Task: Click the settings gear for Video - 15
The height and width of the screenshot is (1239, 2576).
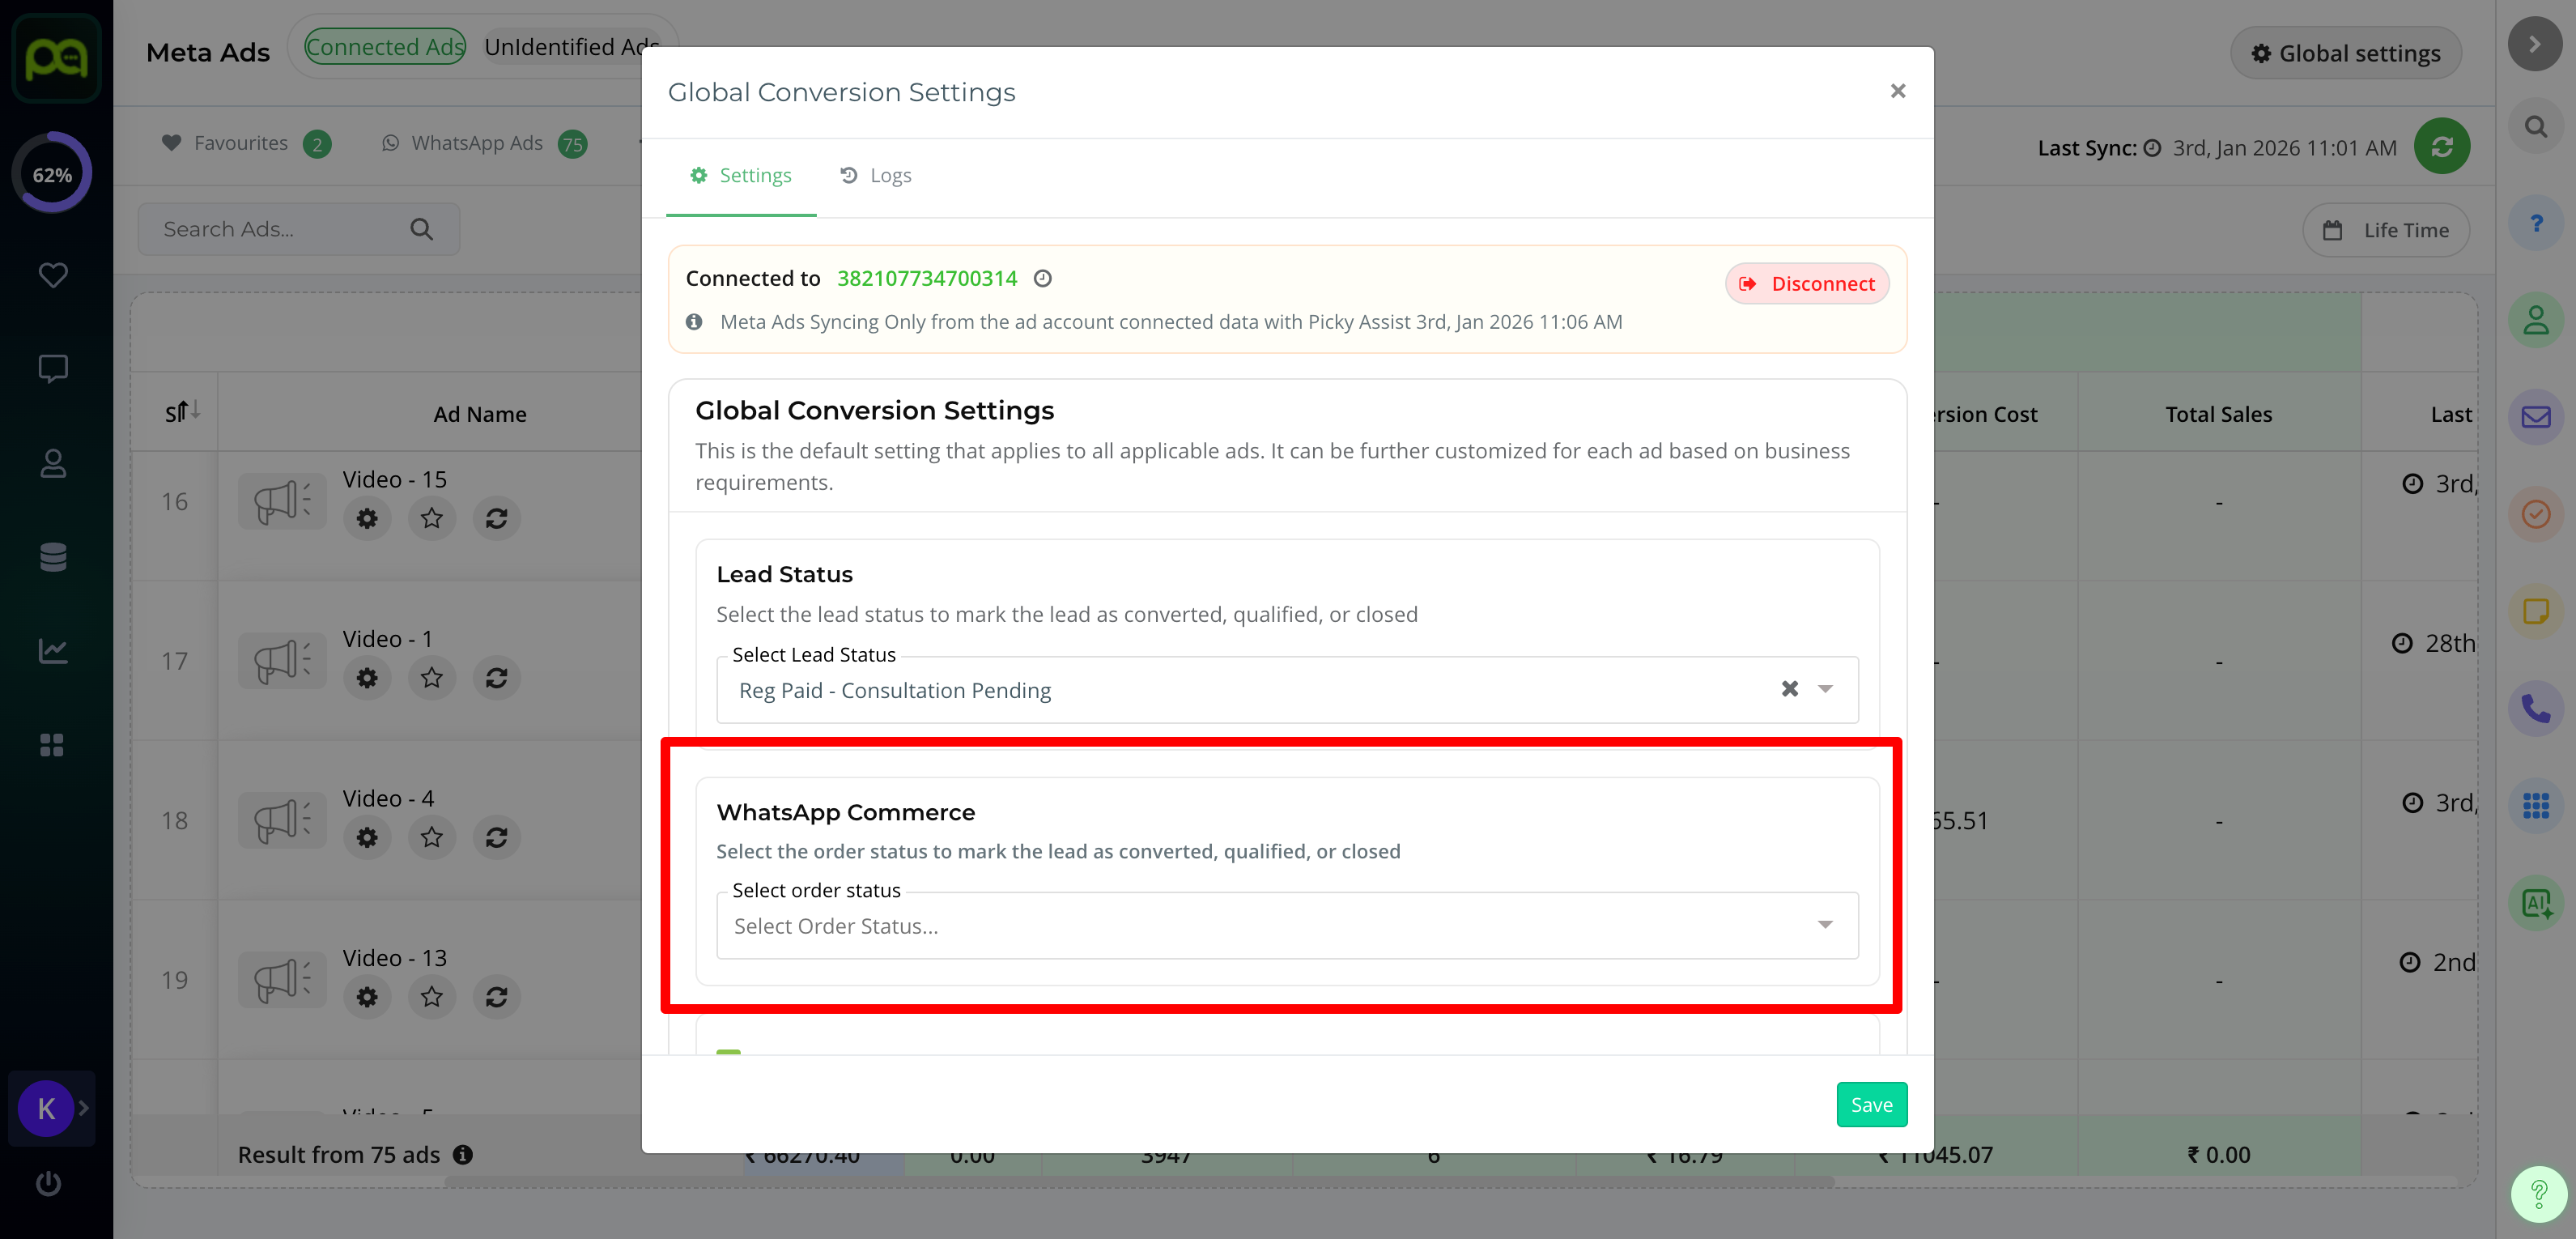Action: tap(367, 519)
